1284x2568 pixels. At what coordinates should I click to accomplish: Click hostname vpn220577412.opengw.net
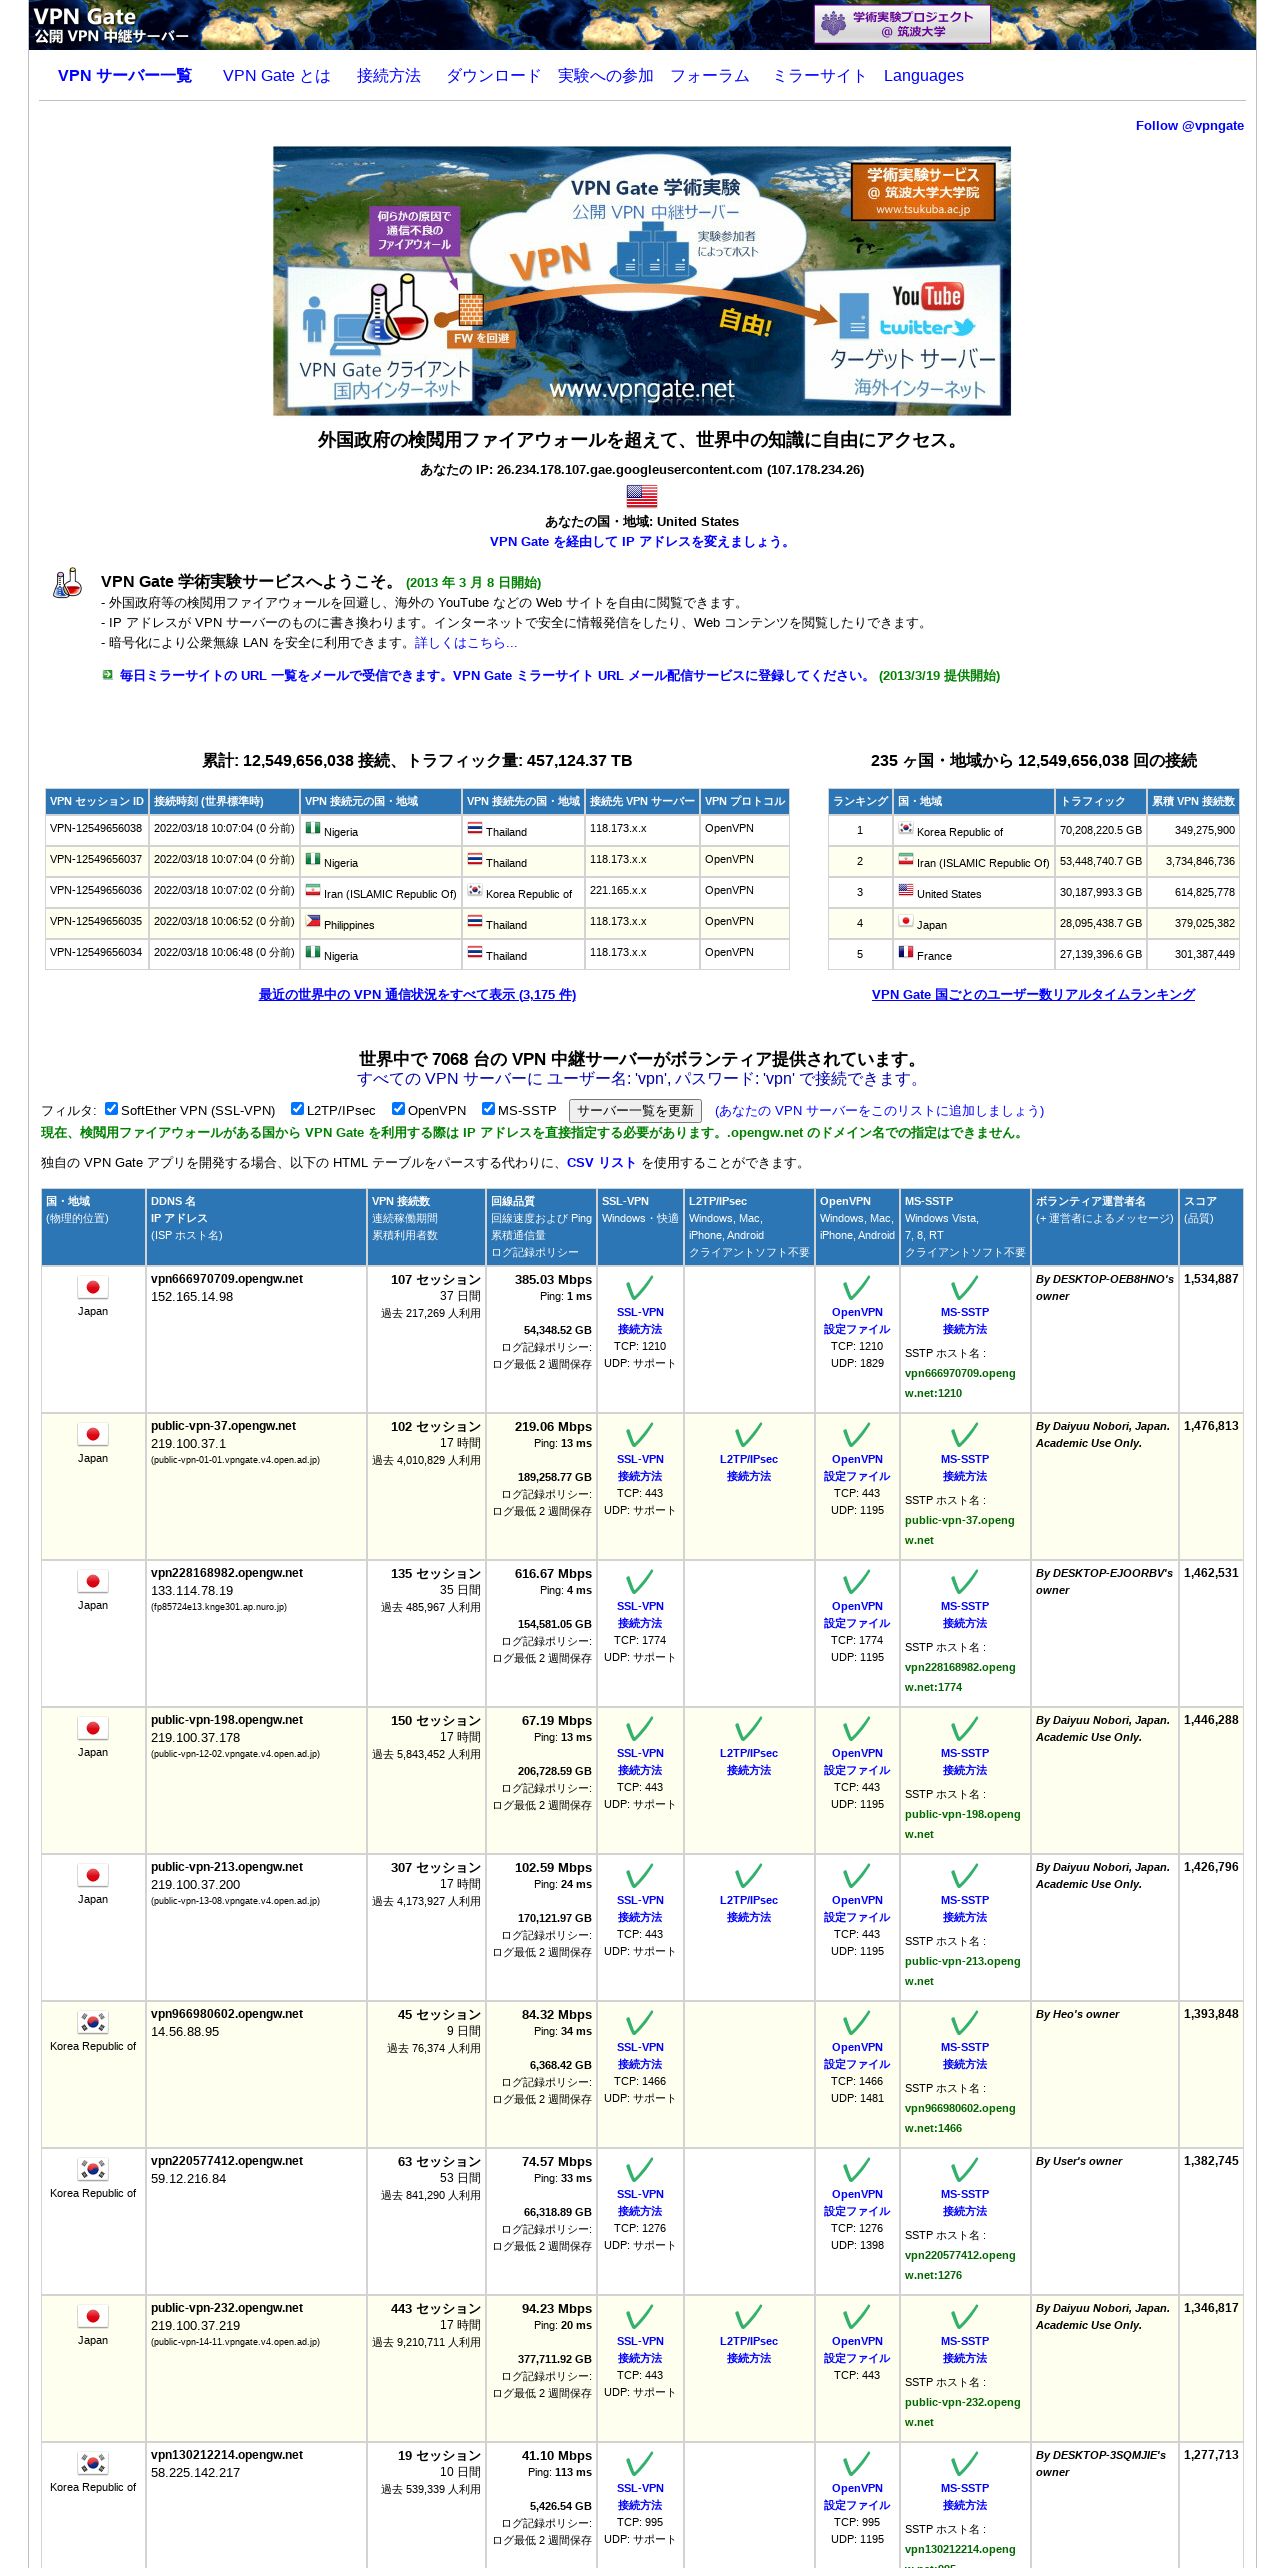(x=227, y=2161)
